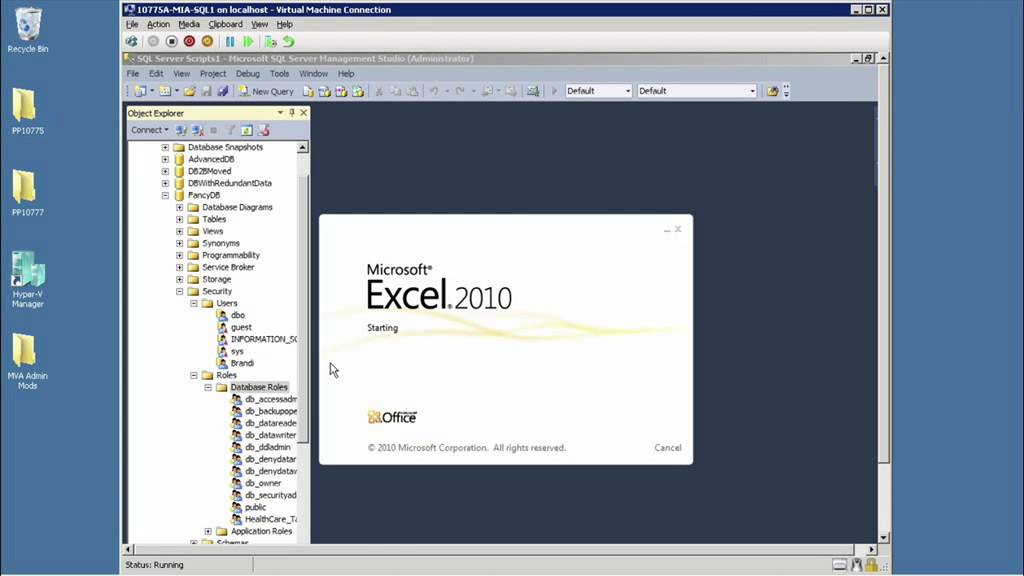Image resolution: width=1024 pixels, height=576 pixels.
Task: Open a file with SSMS folder icon
Action: (189, 91)
